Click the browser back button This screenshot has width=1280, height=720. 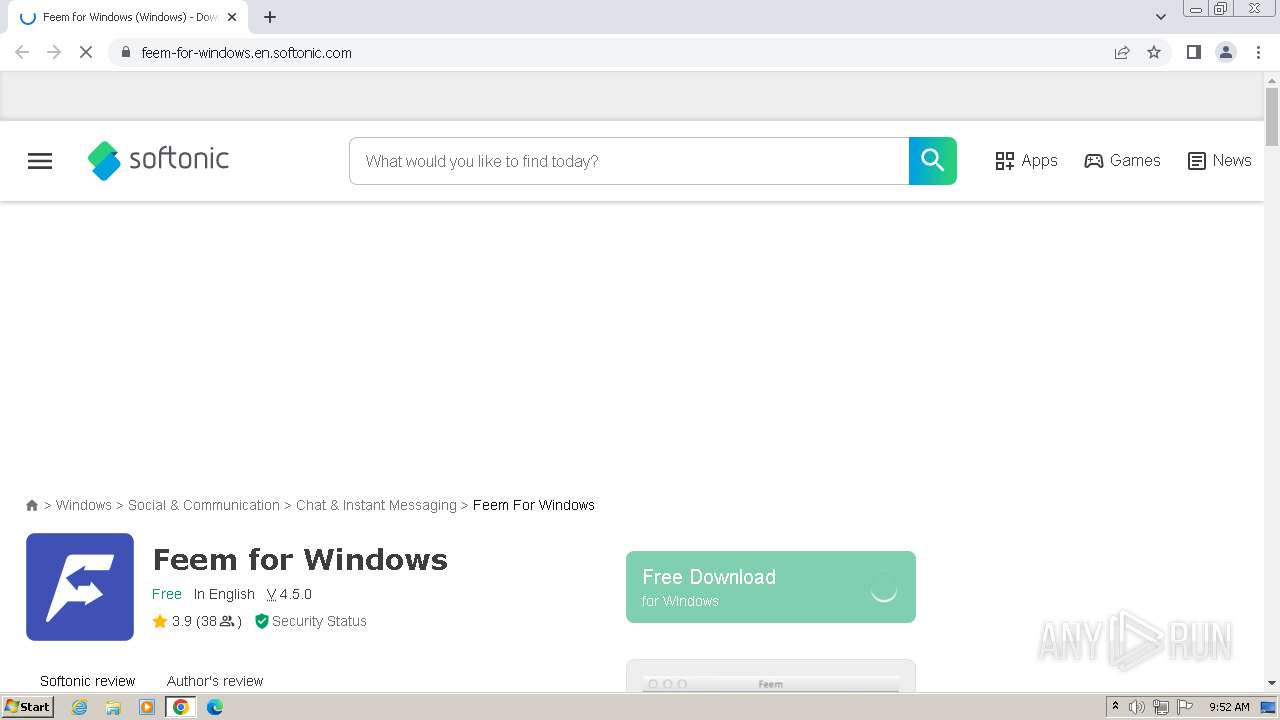tap(22, 52)
